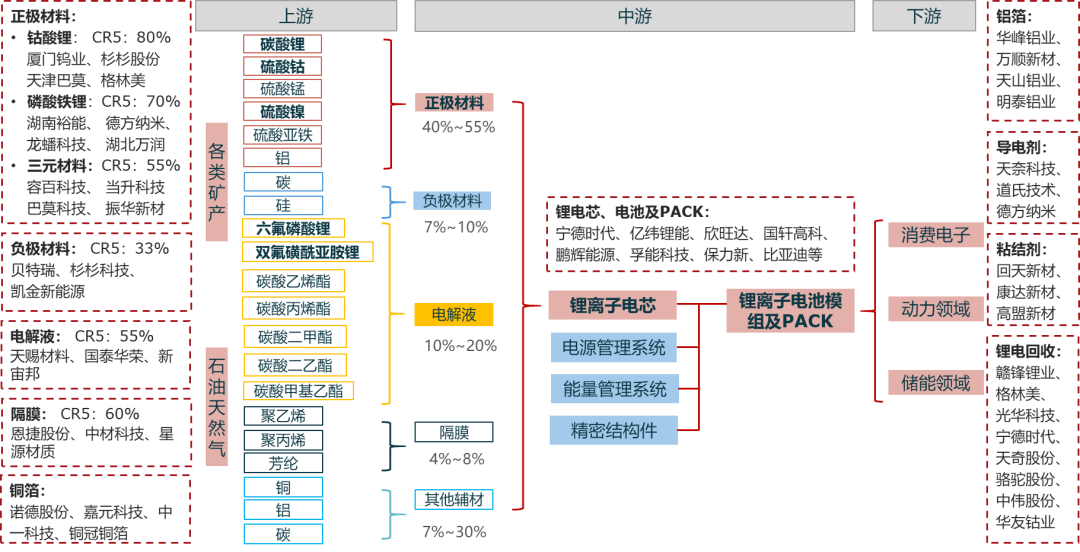Select the 电解液 orange label
Image resolution: width=1080 pixels, height=552 pixels.
454,315
